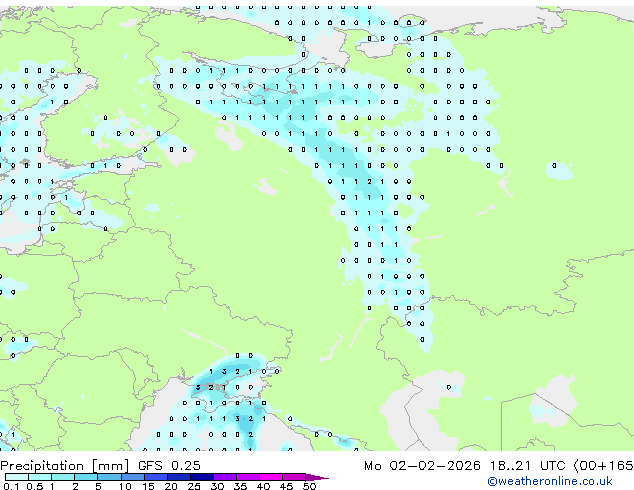Open the weatheronline.co.uk copyright link
This screenshot has width=634, height=490.
click(x=549, y=481)
